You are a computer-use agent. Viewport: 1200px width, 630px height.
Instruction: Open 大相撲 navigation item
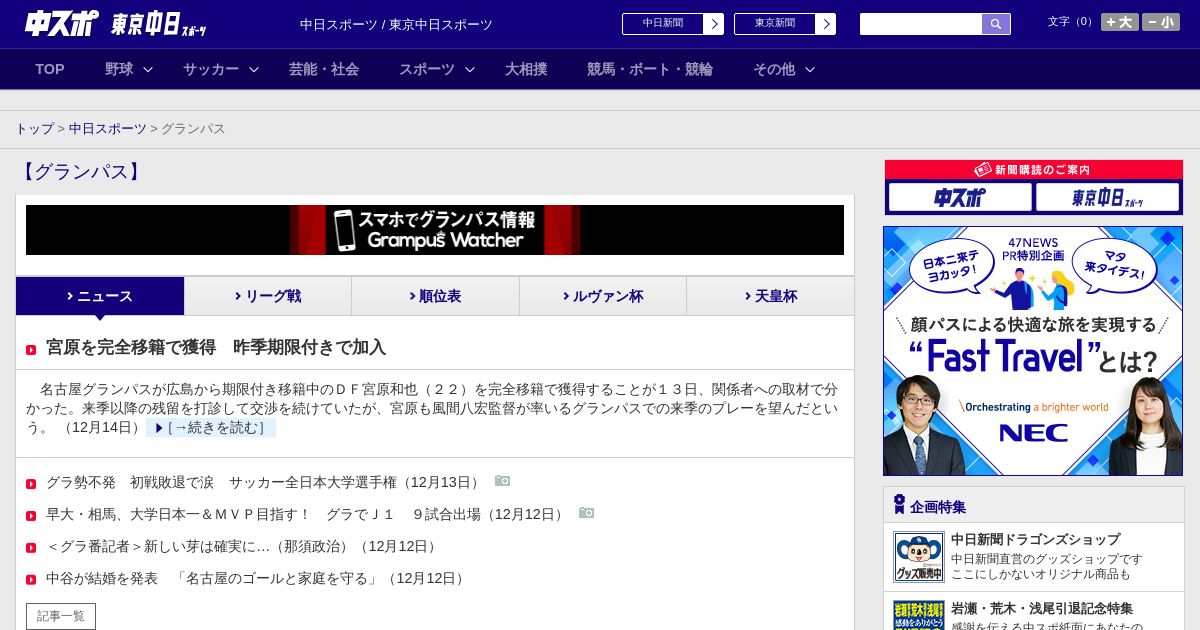click(x=526, y=69)
